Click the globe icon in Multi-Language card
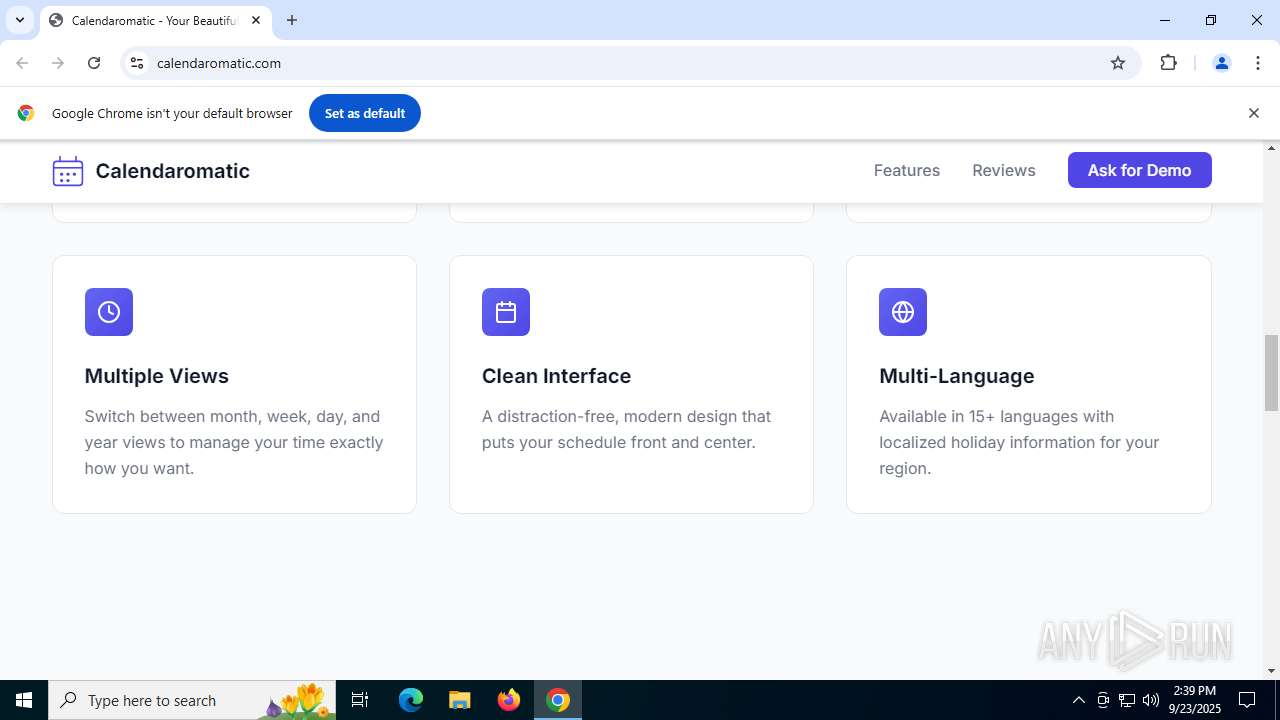Viewport: 1280px width, 720px height. coord(903,312)
